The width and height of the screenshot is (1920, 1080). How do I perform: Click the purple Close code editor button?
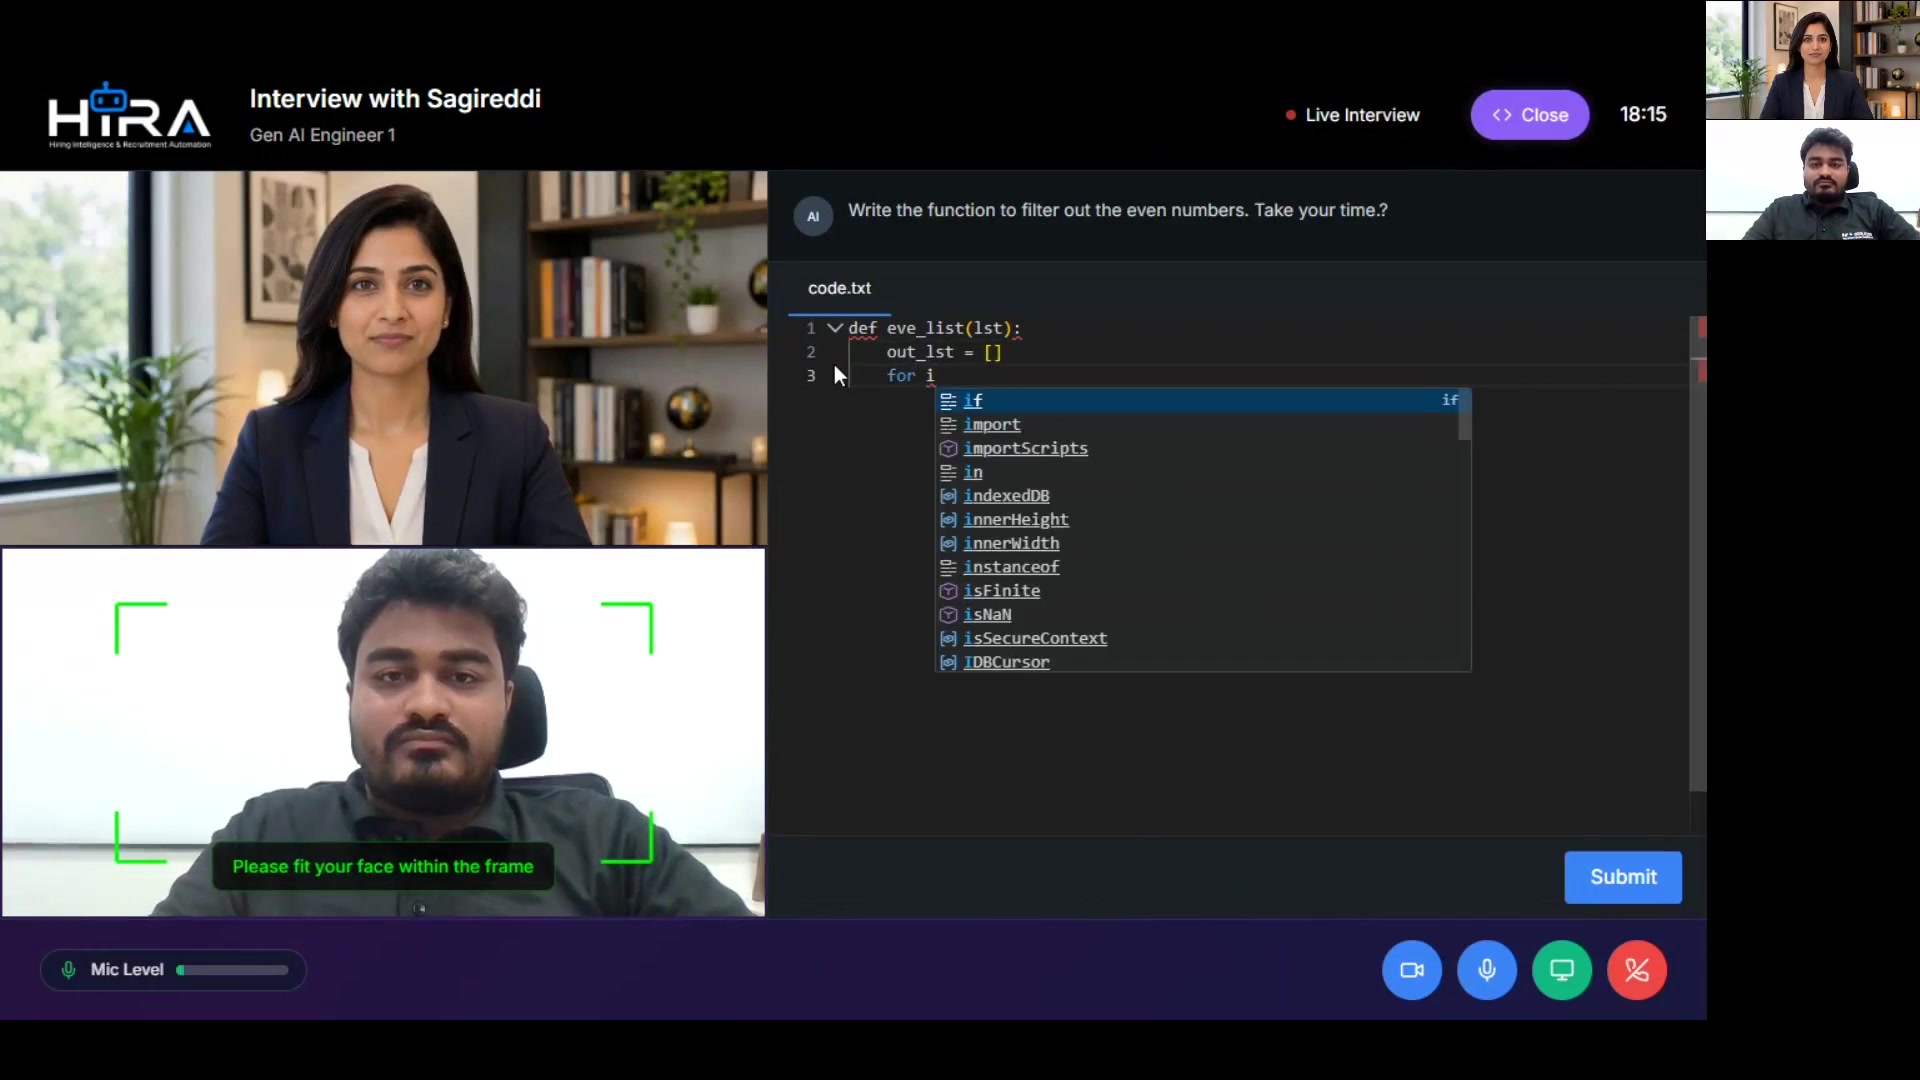pos(1529,115)
